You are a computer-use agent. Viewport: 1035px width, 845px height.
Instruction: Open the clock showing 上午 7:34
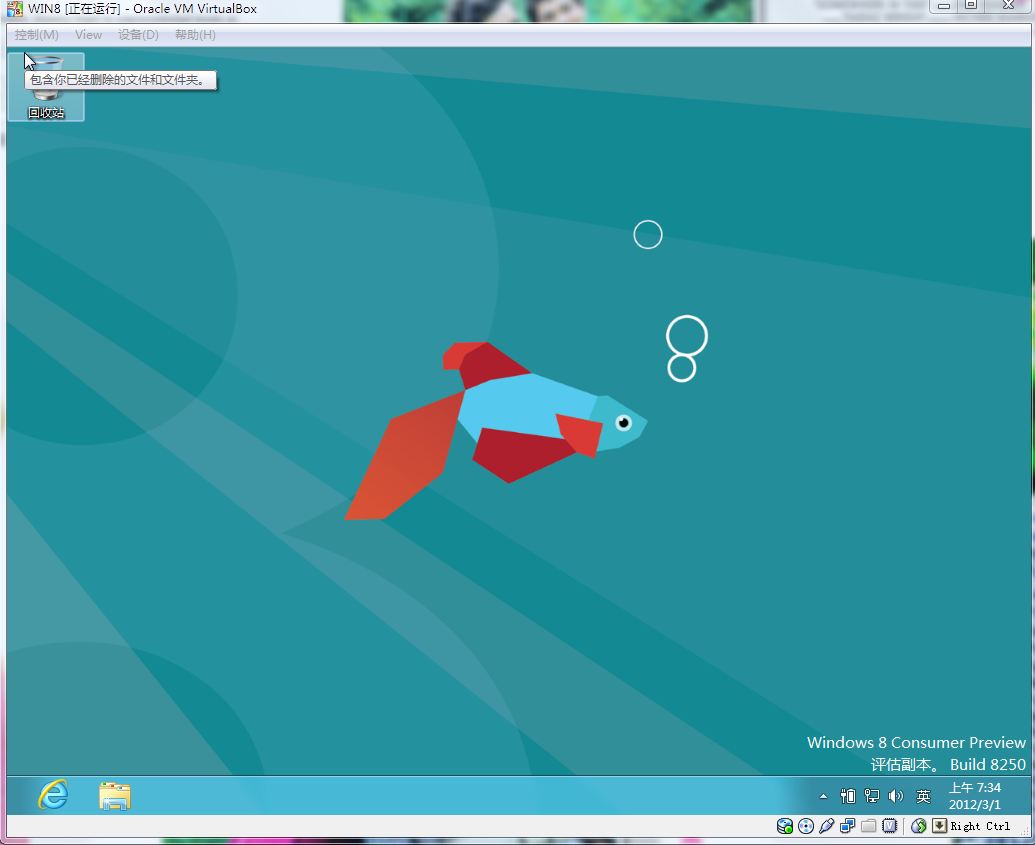[974, 796]
